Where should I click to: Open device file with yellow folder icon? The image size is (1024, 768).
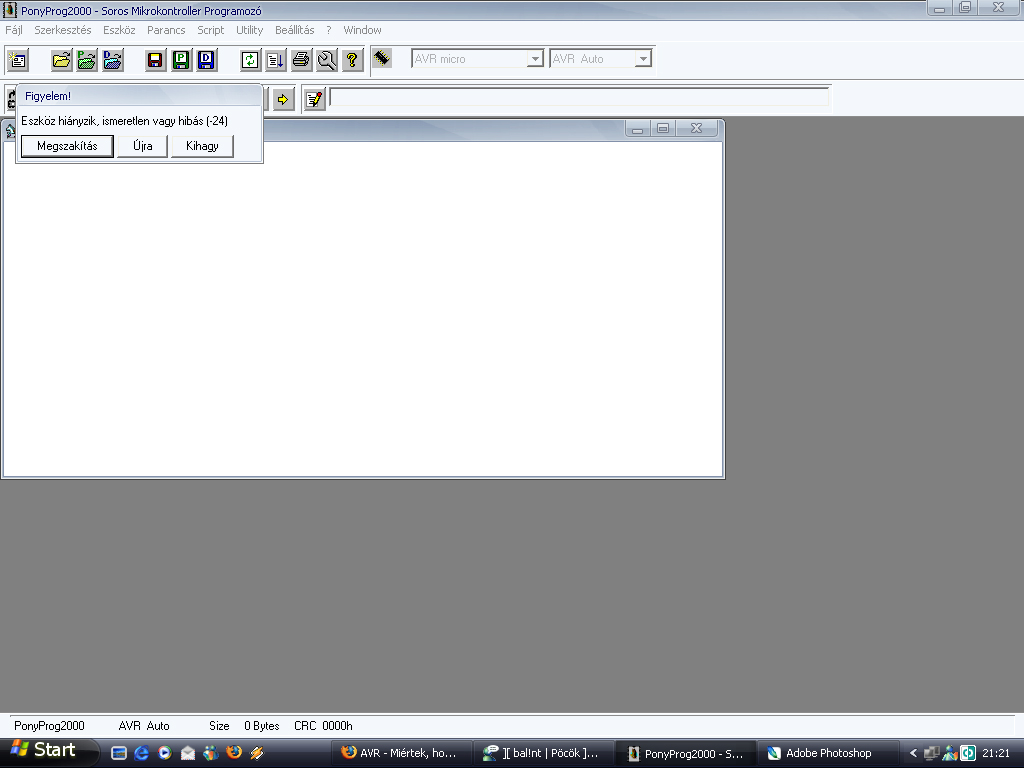coord(61,60)
